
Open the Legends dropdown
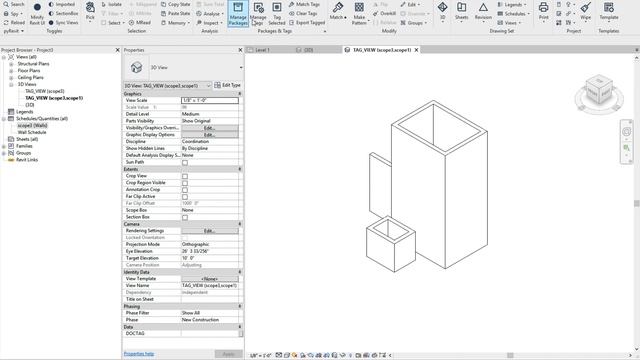tap(512, 4)
